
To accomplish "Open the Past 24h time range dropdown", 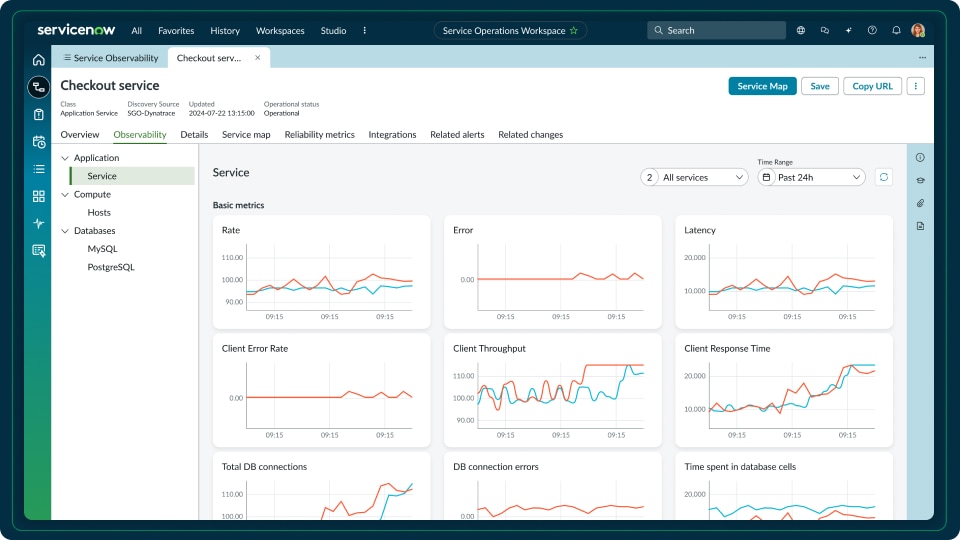I will [811, 178].
